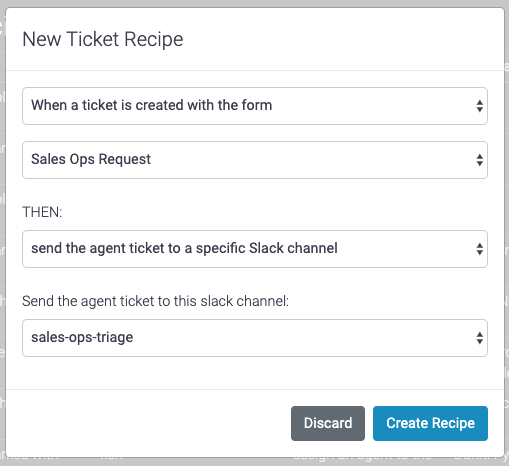This screenshot has width=509, height=466.
Task: Click the empty footer area left of Discard
Action: [147, 423]
